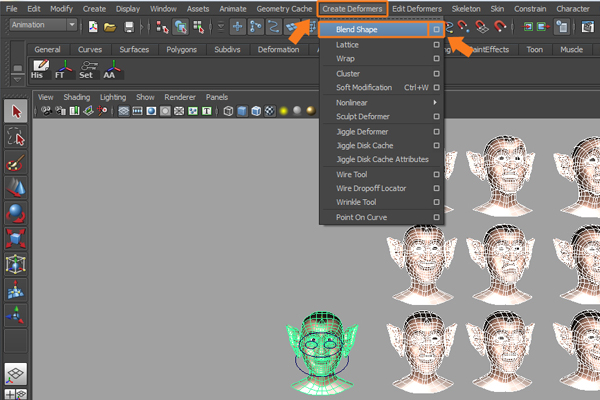Toggle the viewport grid icon
Viewport: 600px width, 400px height.
tap(124, 111)
